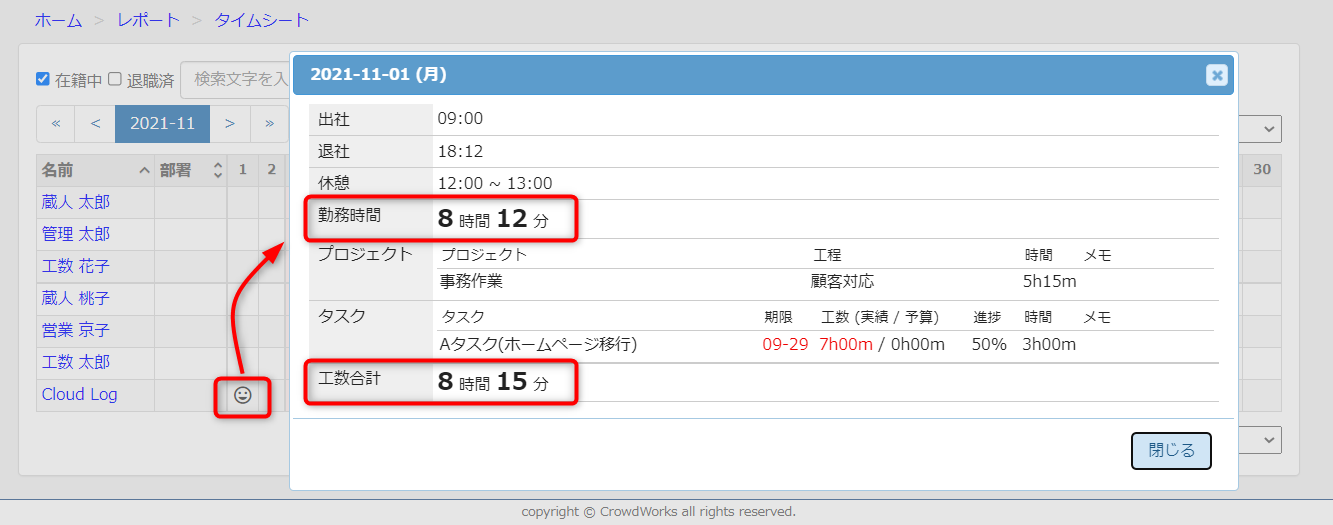This screenshot has height=525, width=1333.
Task: Enable the 退職済 checkbox
Action: click(115, 79)
